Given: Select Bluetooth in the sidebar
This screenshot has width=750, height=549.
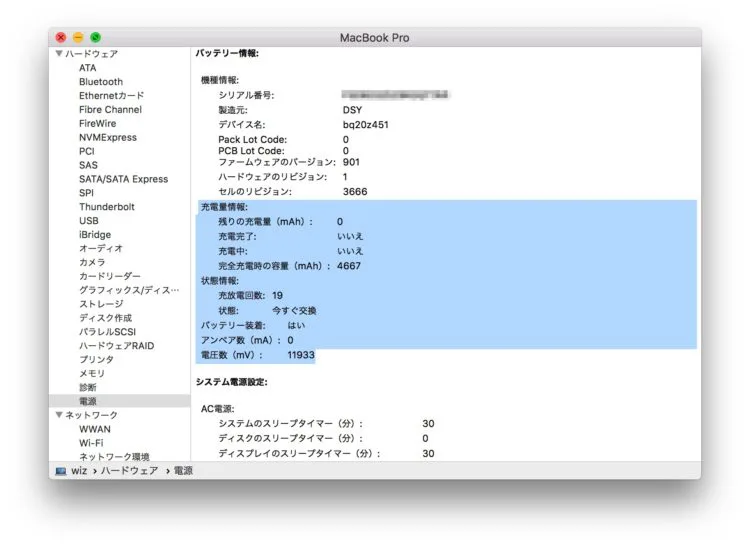Looking at the screenshot, I should coord(101,82).
